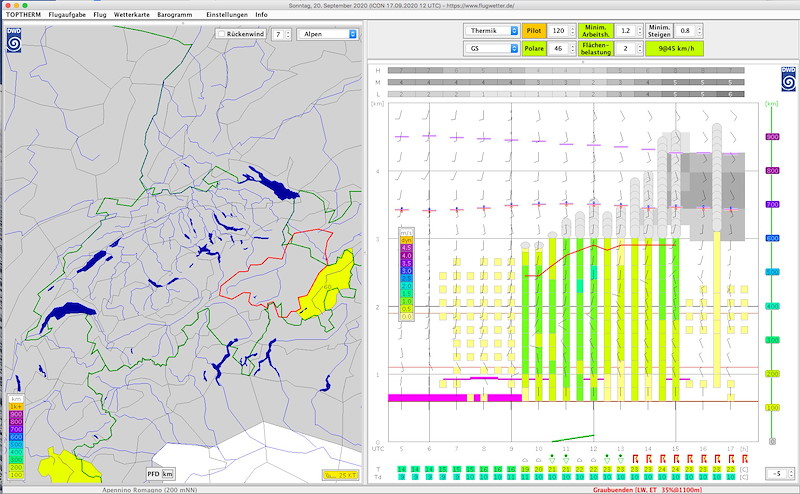Screen dimensions: 800x494
Task: Click the Flächenbelastung button
Action: (x=595, y=48)
